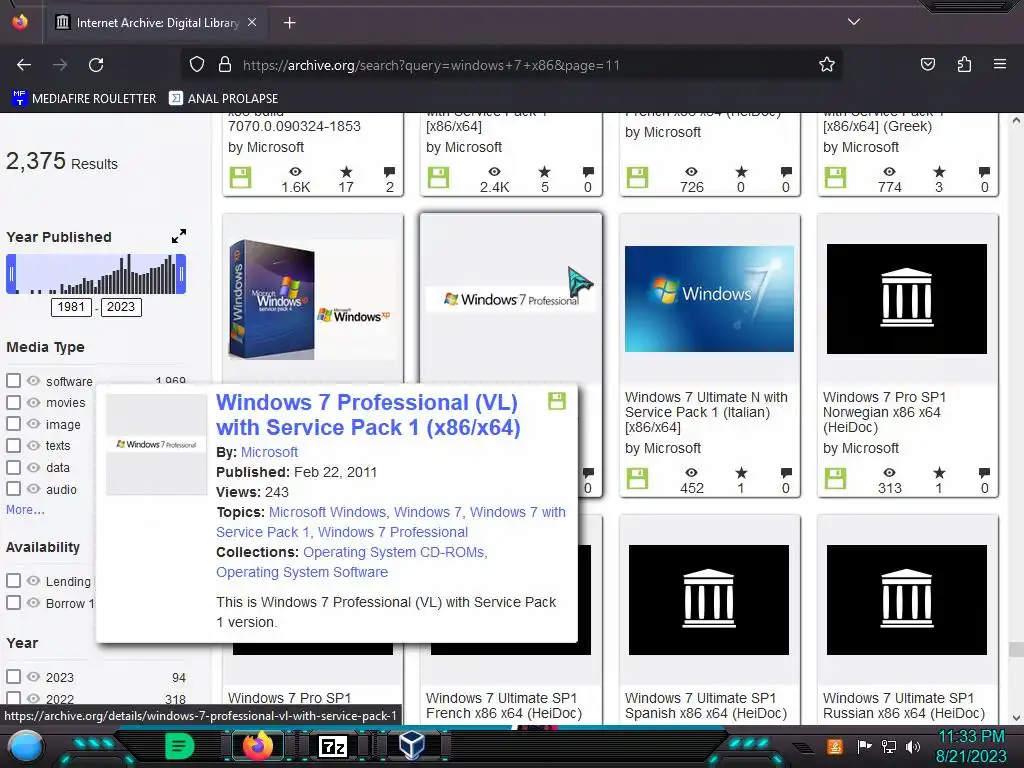Check the texts media type checkbox
The image size is (1024, 768).
point(13,445)
